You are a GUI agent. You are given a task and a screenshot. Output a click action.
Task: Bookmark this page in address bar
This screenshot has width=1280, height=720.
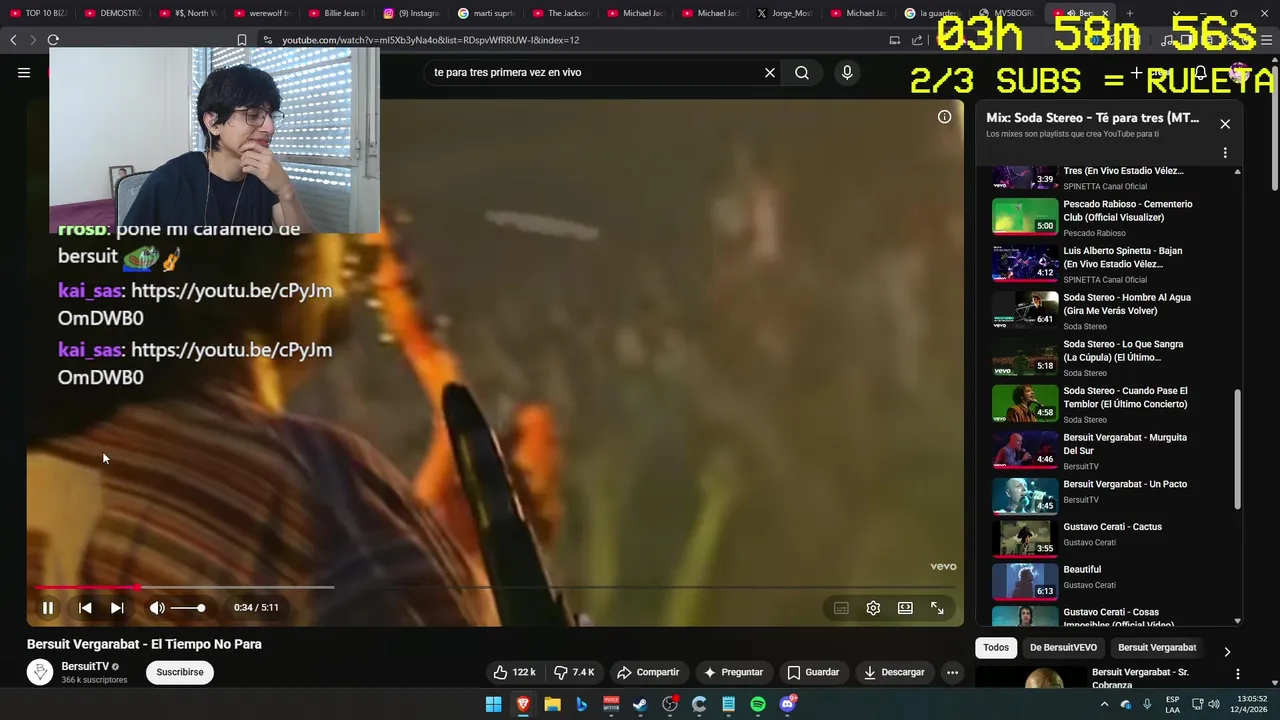(241, 40)
